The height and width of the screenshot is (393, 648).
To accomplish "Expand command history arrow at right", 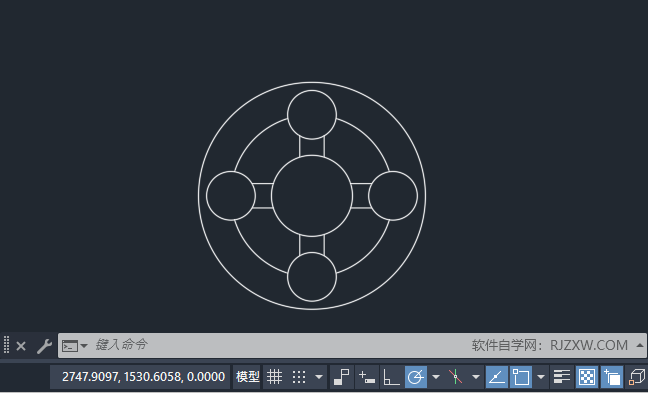I will tap(640, 345).
